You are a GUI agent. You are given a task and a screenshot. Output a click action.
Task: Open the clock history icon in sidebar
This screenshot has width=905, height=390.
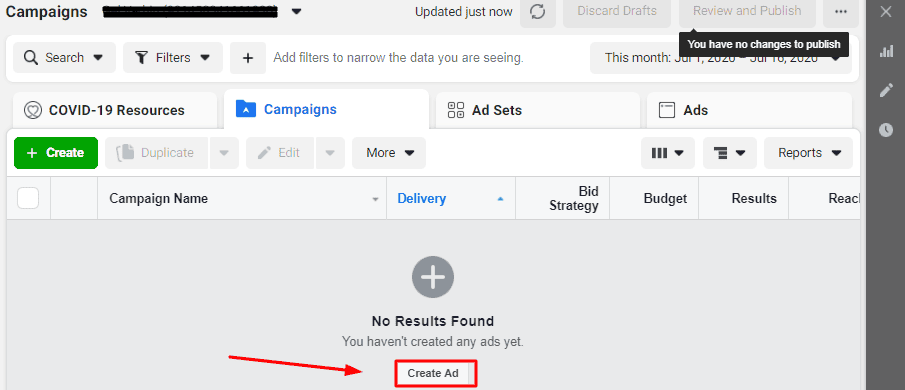point(886,130)
